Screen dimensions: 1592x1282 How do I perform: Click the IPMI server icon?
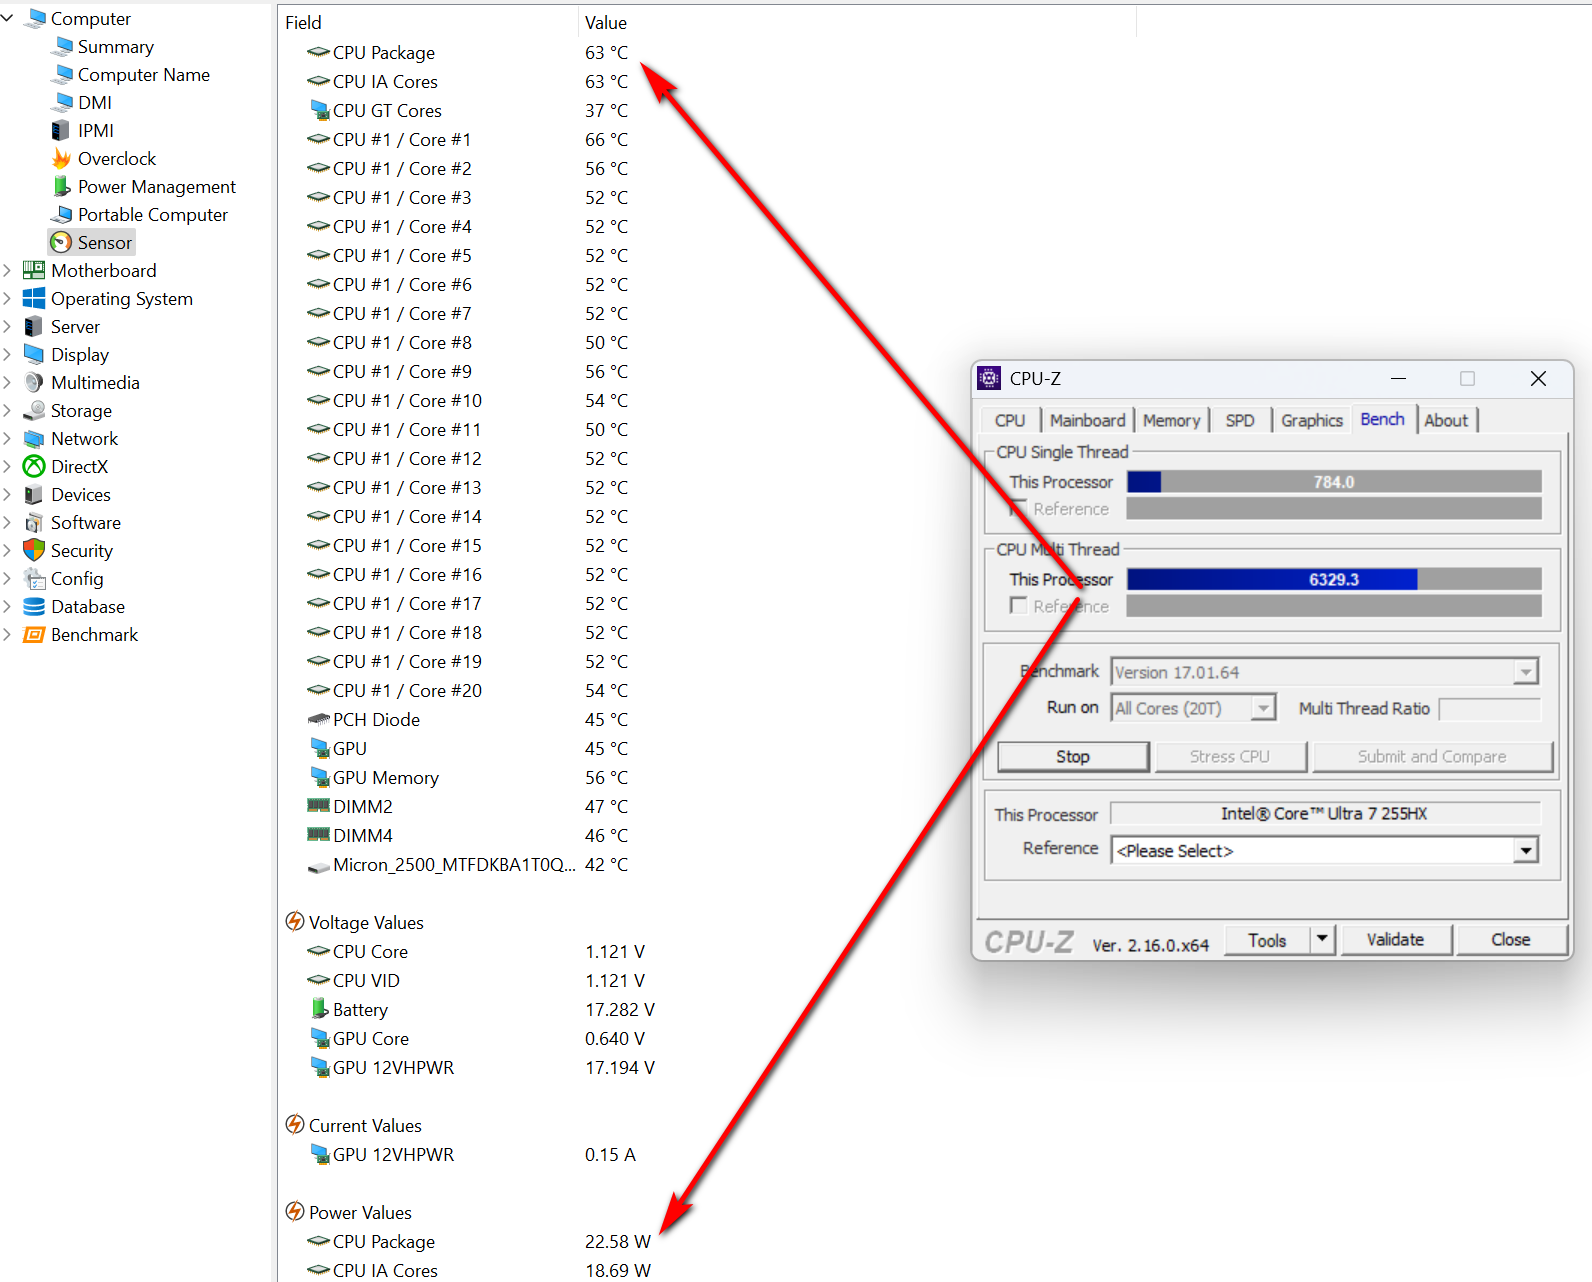coord(61,130)
